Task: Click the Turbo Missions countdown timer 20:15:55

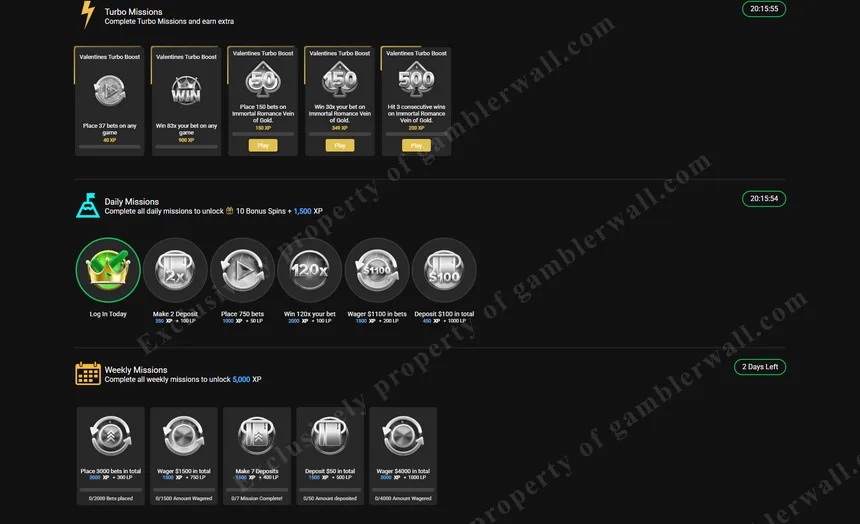Action: [764, 9]
